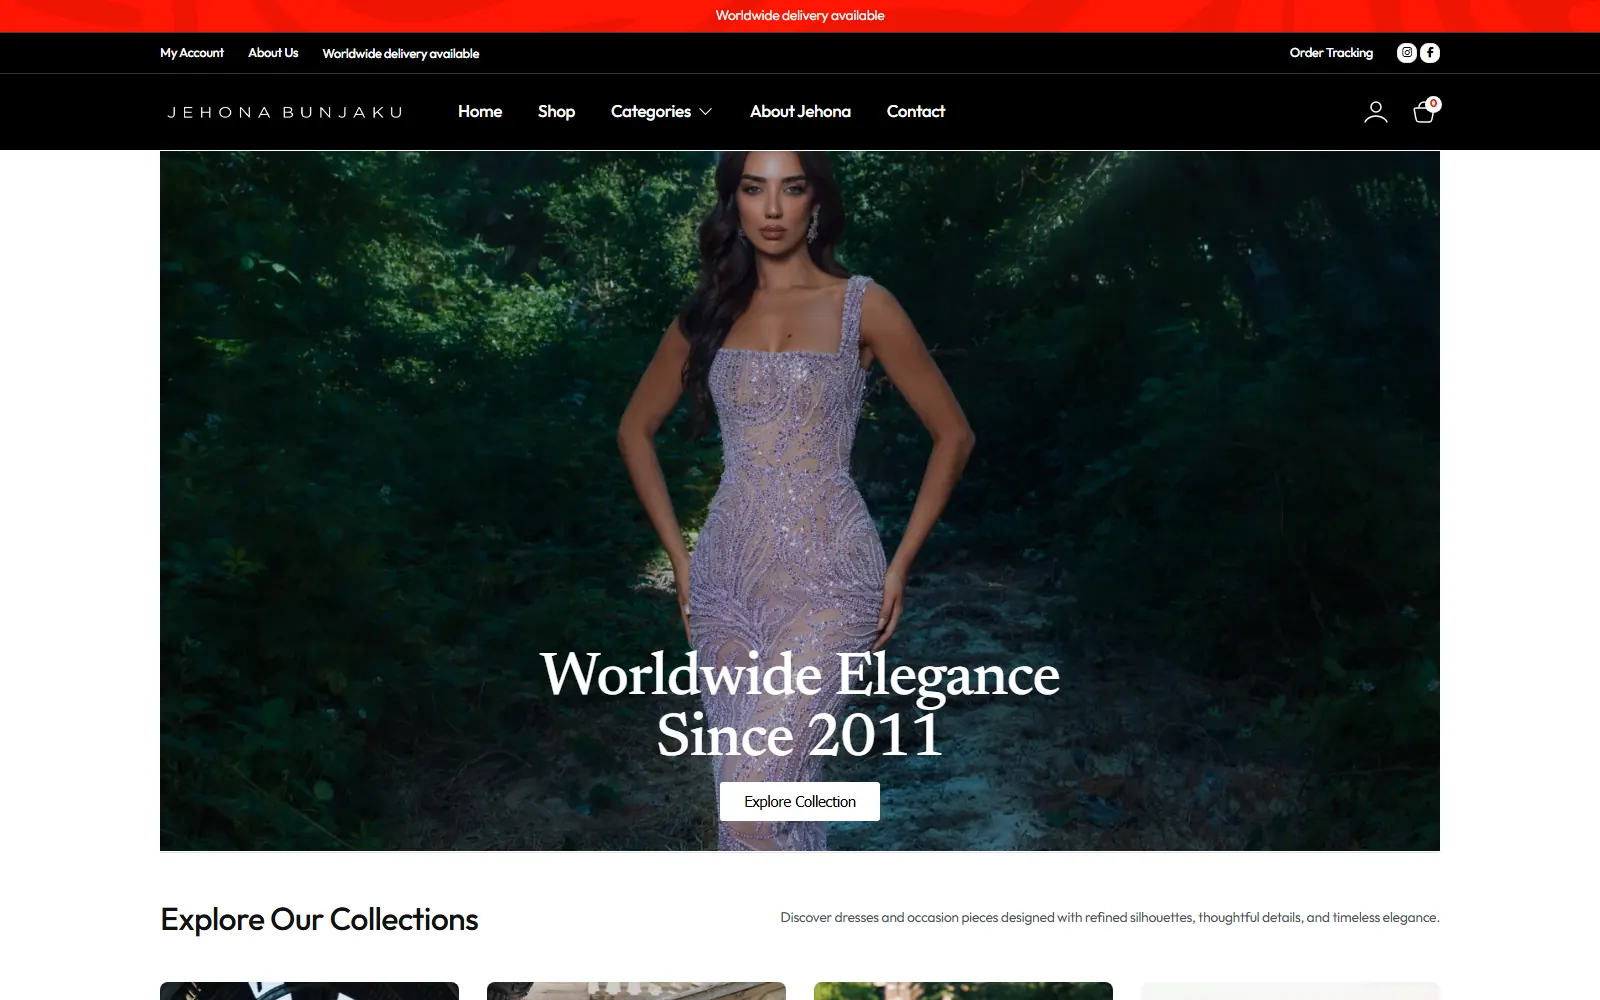
Task: Click the black bar Worldwide delivery text
Action: 401,54
